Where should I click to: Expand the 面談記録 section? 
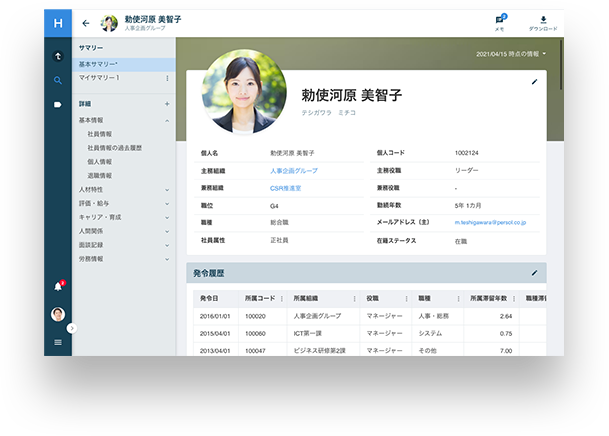pos(167,245)
